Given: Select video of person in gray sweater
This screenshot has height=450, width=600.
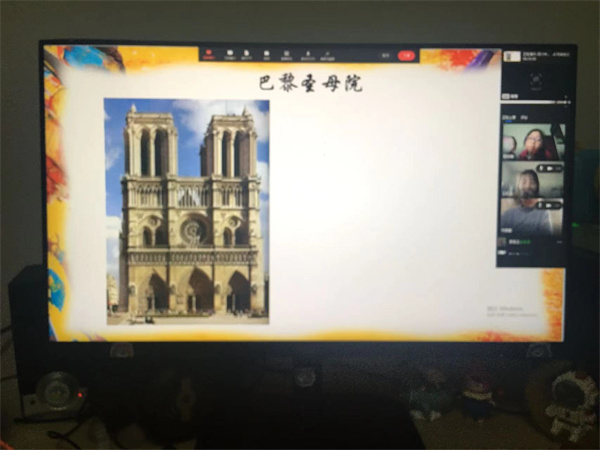Looking at the screenshot, I should point(531,217).
